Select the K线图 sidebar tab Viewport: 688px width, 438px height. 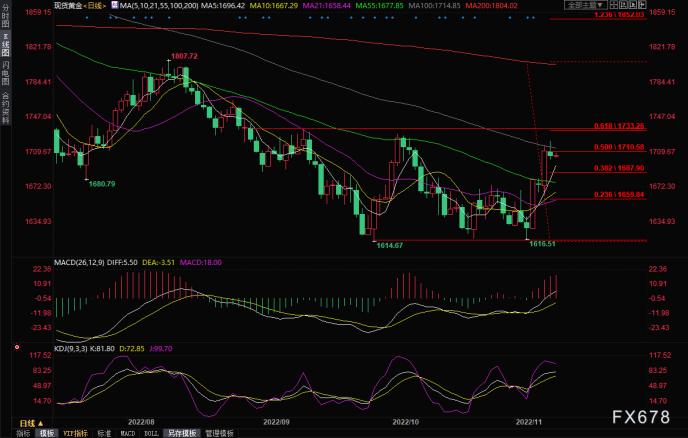tap(5, 45)
